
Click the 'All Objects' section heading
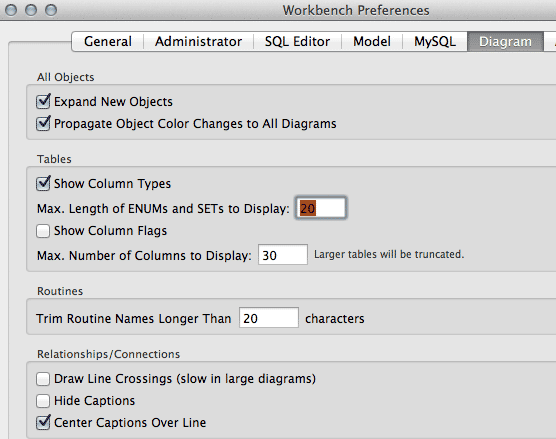[x=66, y=77]
